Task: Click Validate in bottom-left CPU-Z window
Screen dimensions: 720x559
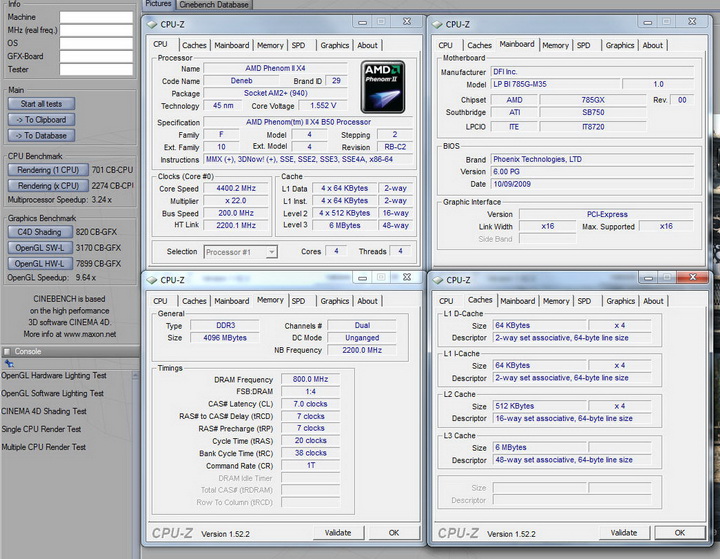Action: [x=338, y=533]
